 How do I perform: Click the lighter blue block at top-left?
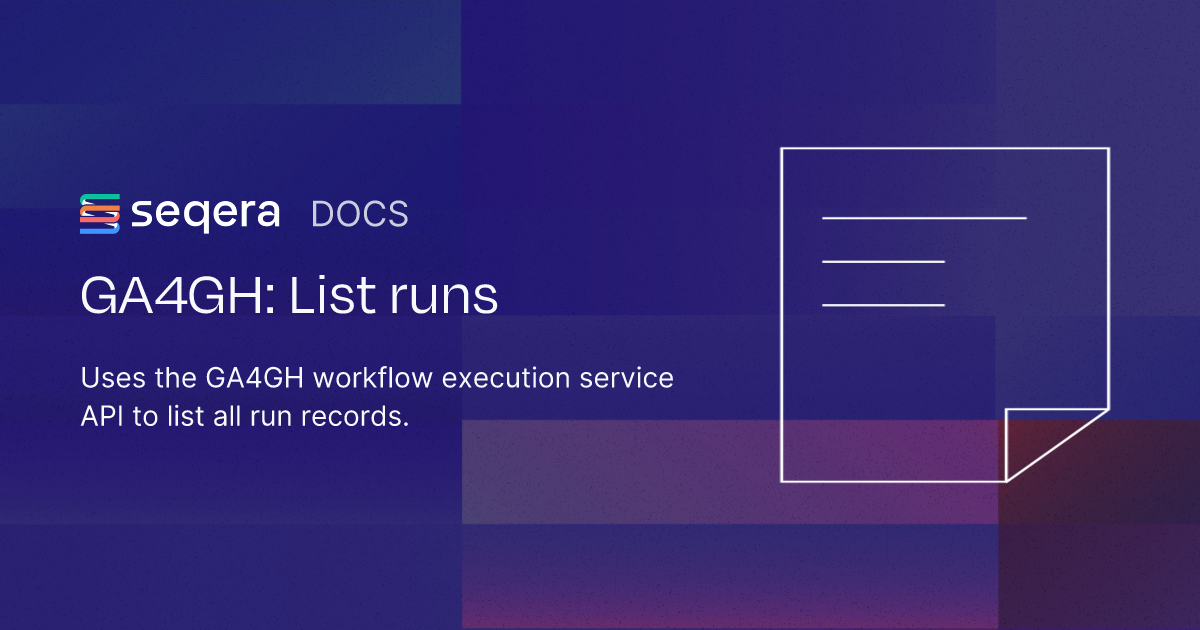click(x=230, y=50)
